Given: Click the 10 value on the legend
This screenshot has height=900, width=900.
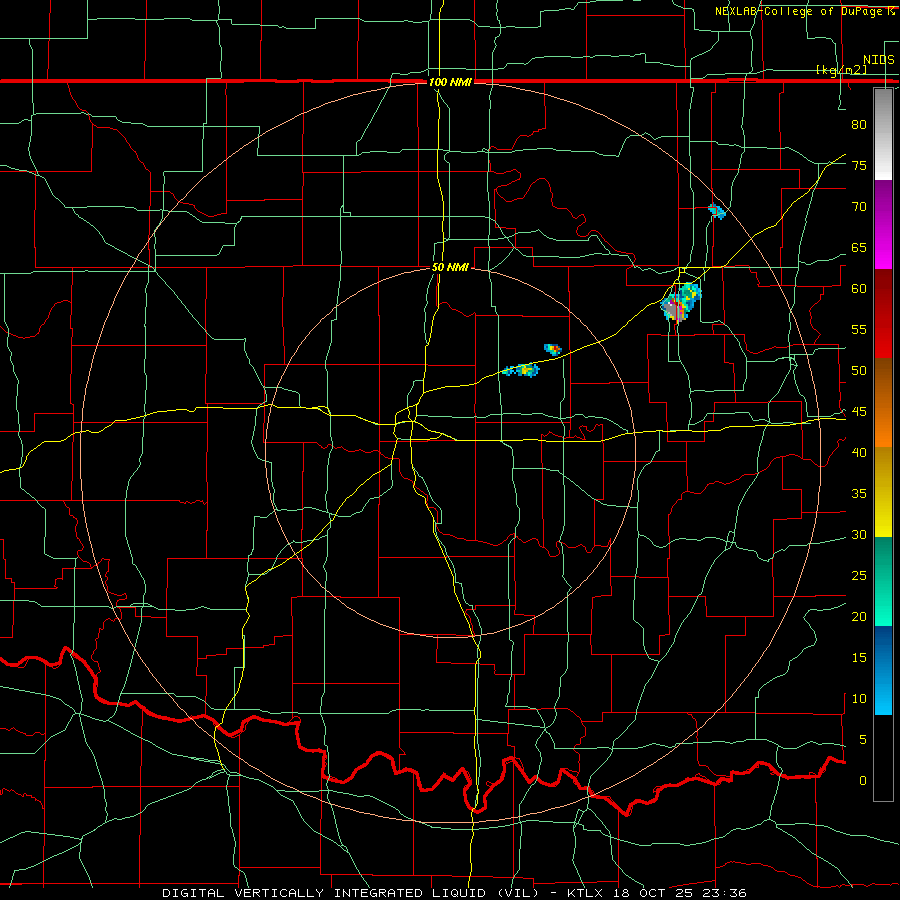Looking at the screenshot, I should (x=859, y=699).
